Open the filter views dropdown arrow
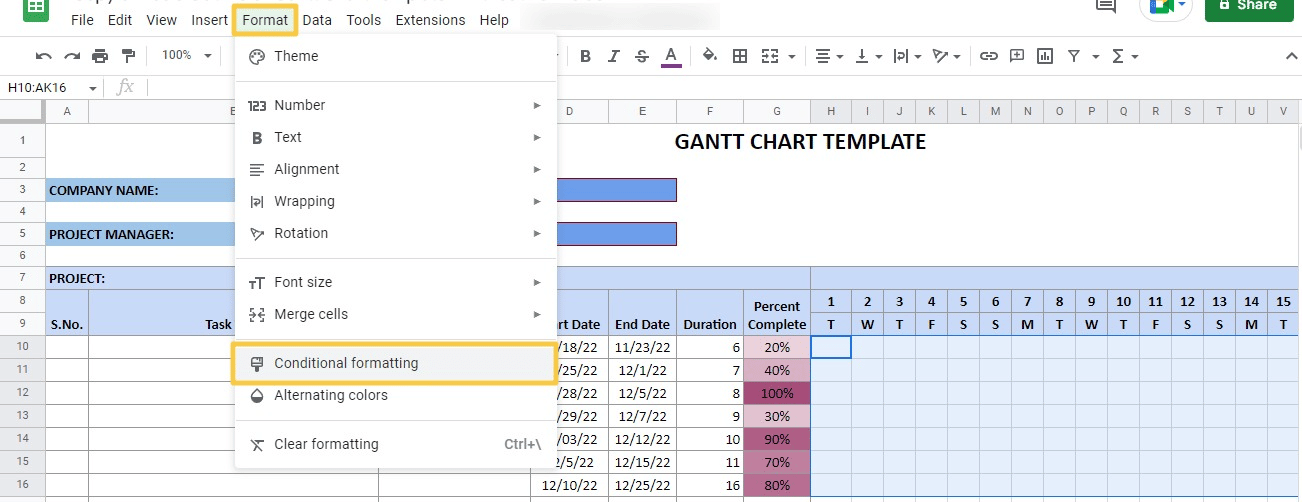 pos(1096,56)
